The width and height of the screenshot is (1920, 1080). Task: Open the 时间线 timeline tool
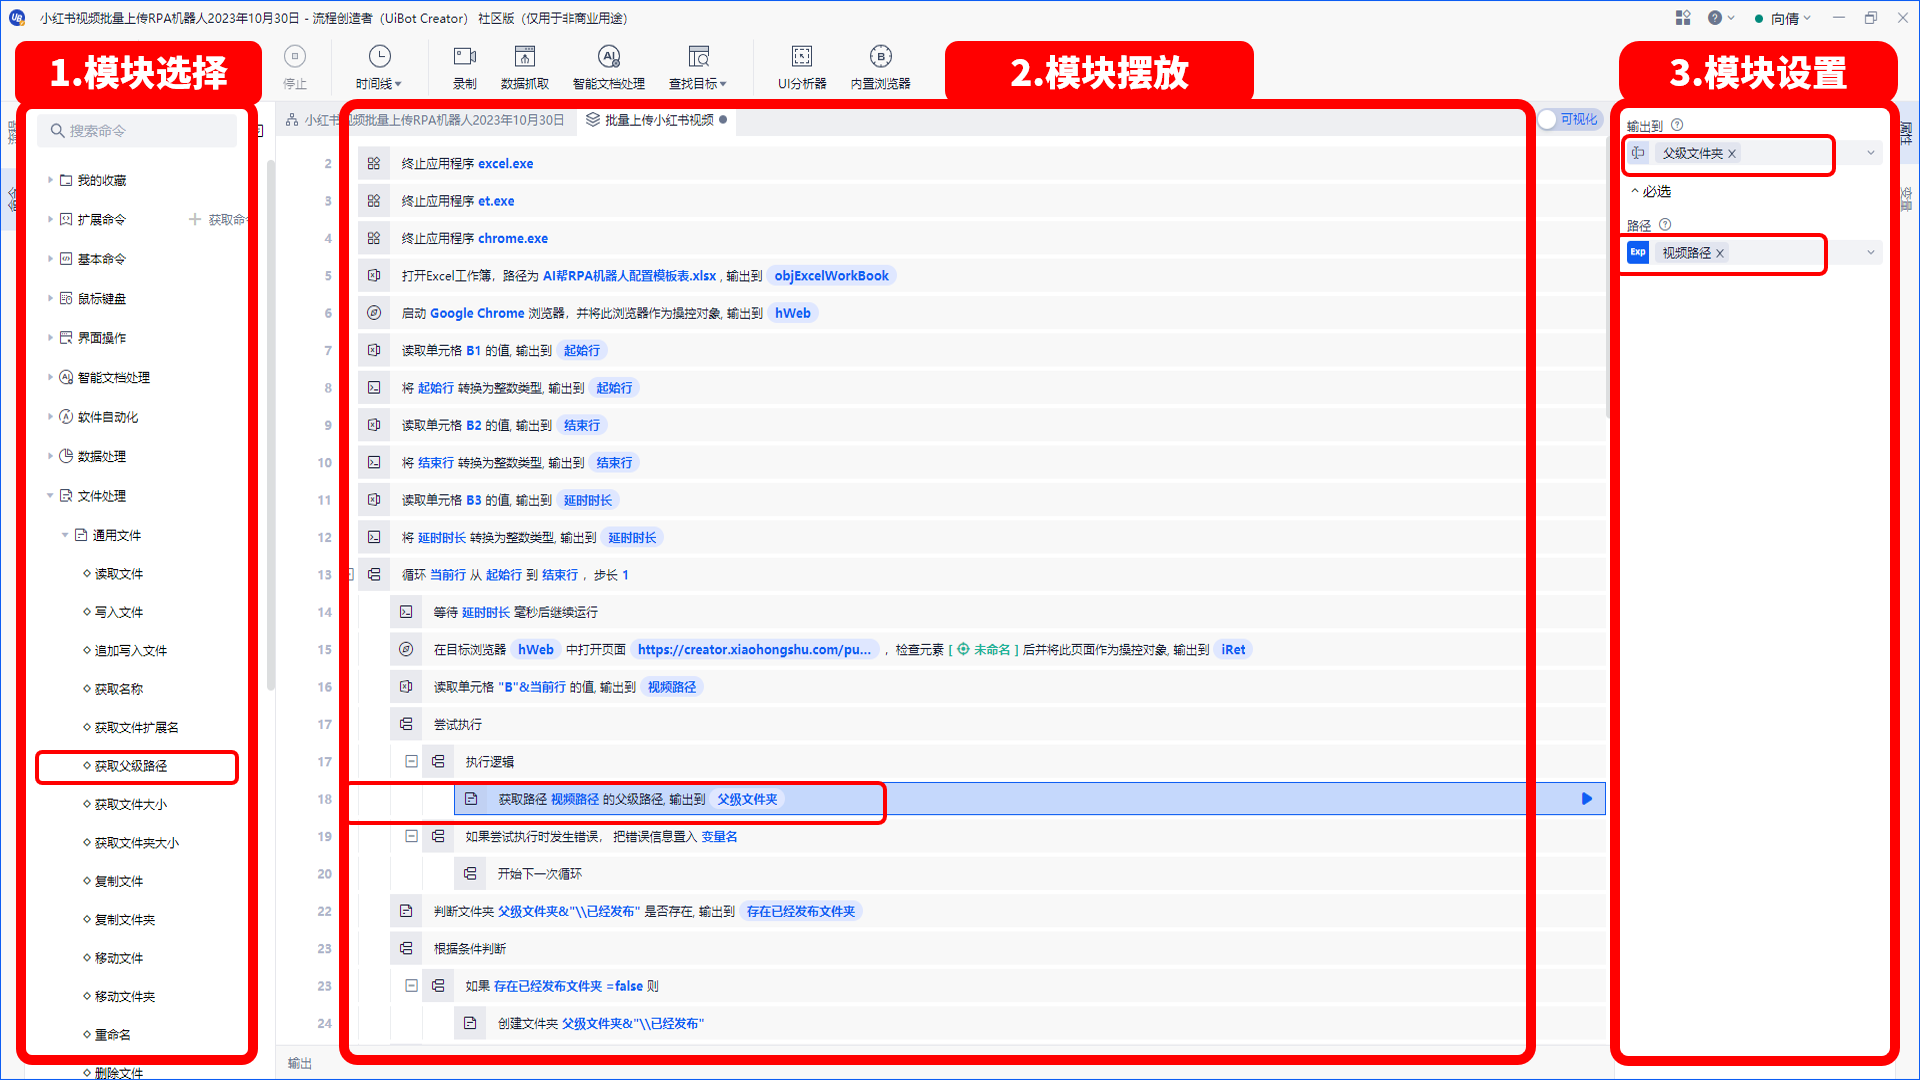click(379, 66)
